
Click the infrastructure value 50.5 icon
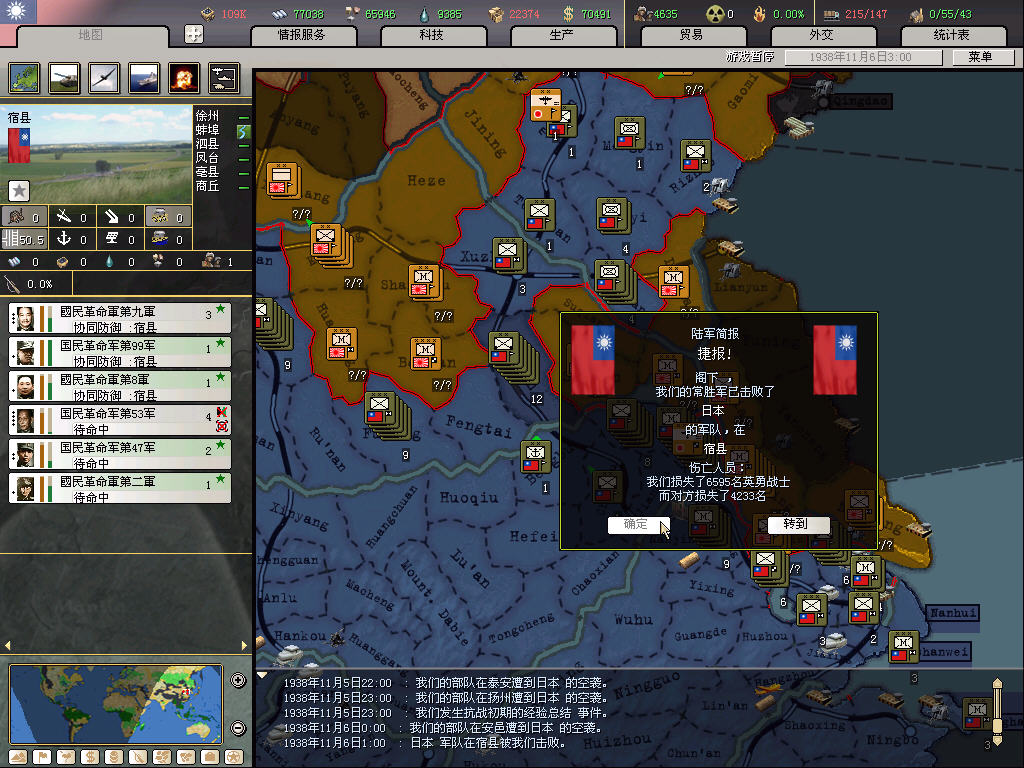24,239
